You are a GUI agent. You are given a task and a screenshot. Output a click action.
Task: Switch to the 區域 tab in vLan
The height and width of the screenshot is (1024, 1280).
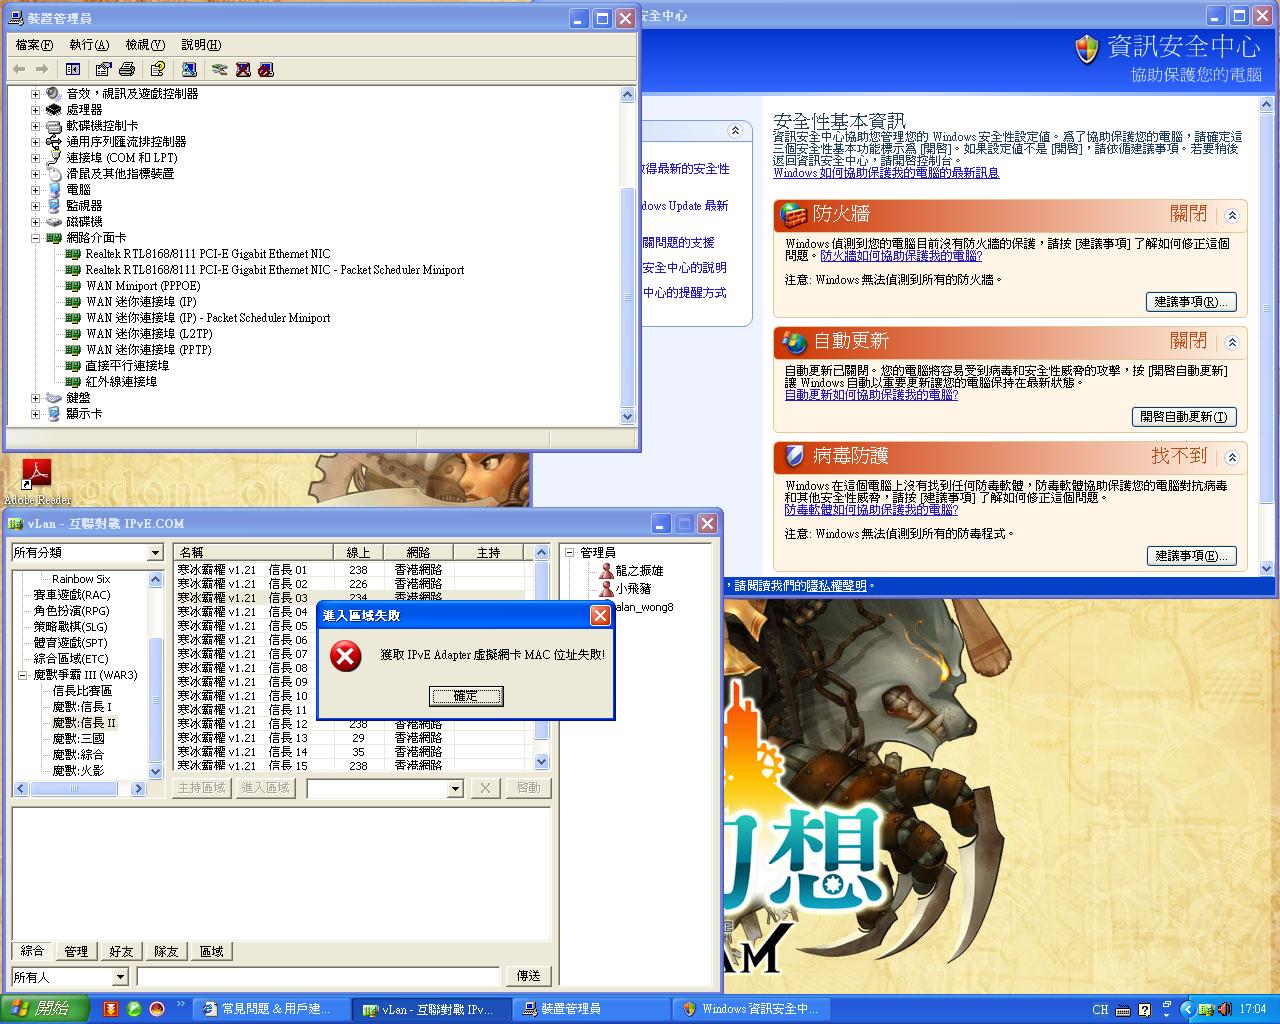click(211, 951)
